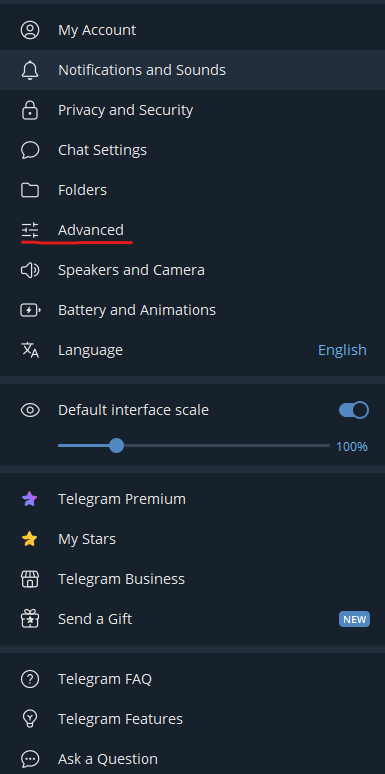
Task: Click the My Account profile icon
Action: click(x=30, y=30)
